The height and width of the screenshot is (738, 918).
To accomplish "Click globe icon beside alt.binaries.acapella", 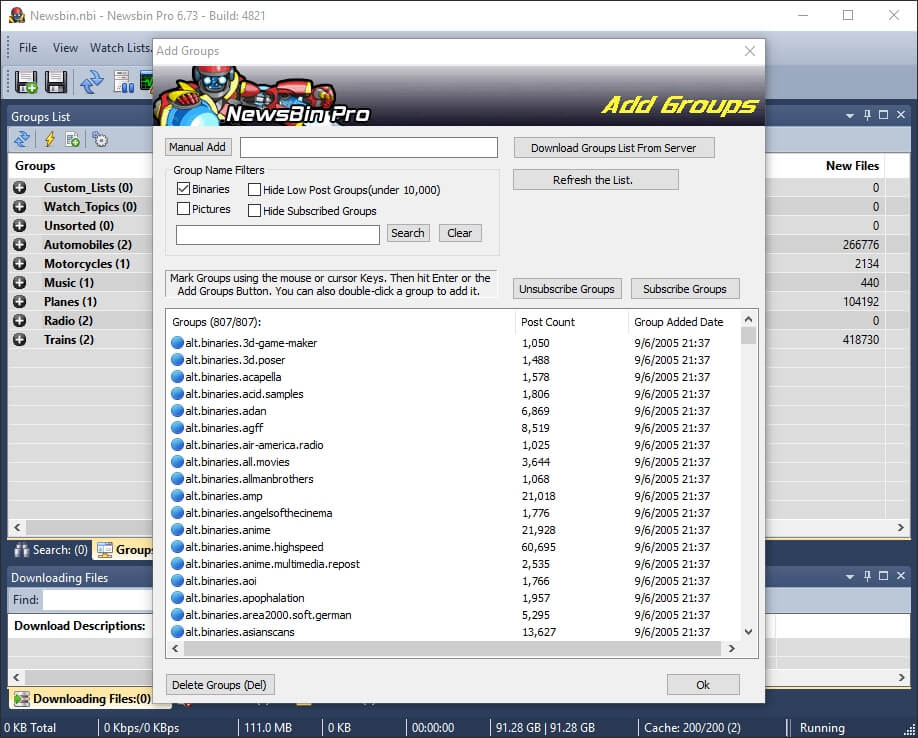I will (177, 377).
